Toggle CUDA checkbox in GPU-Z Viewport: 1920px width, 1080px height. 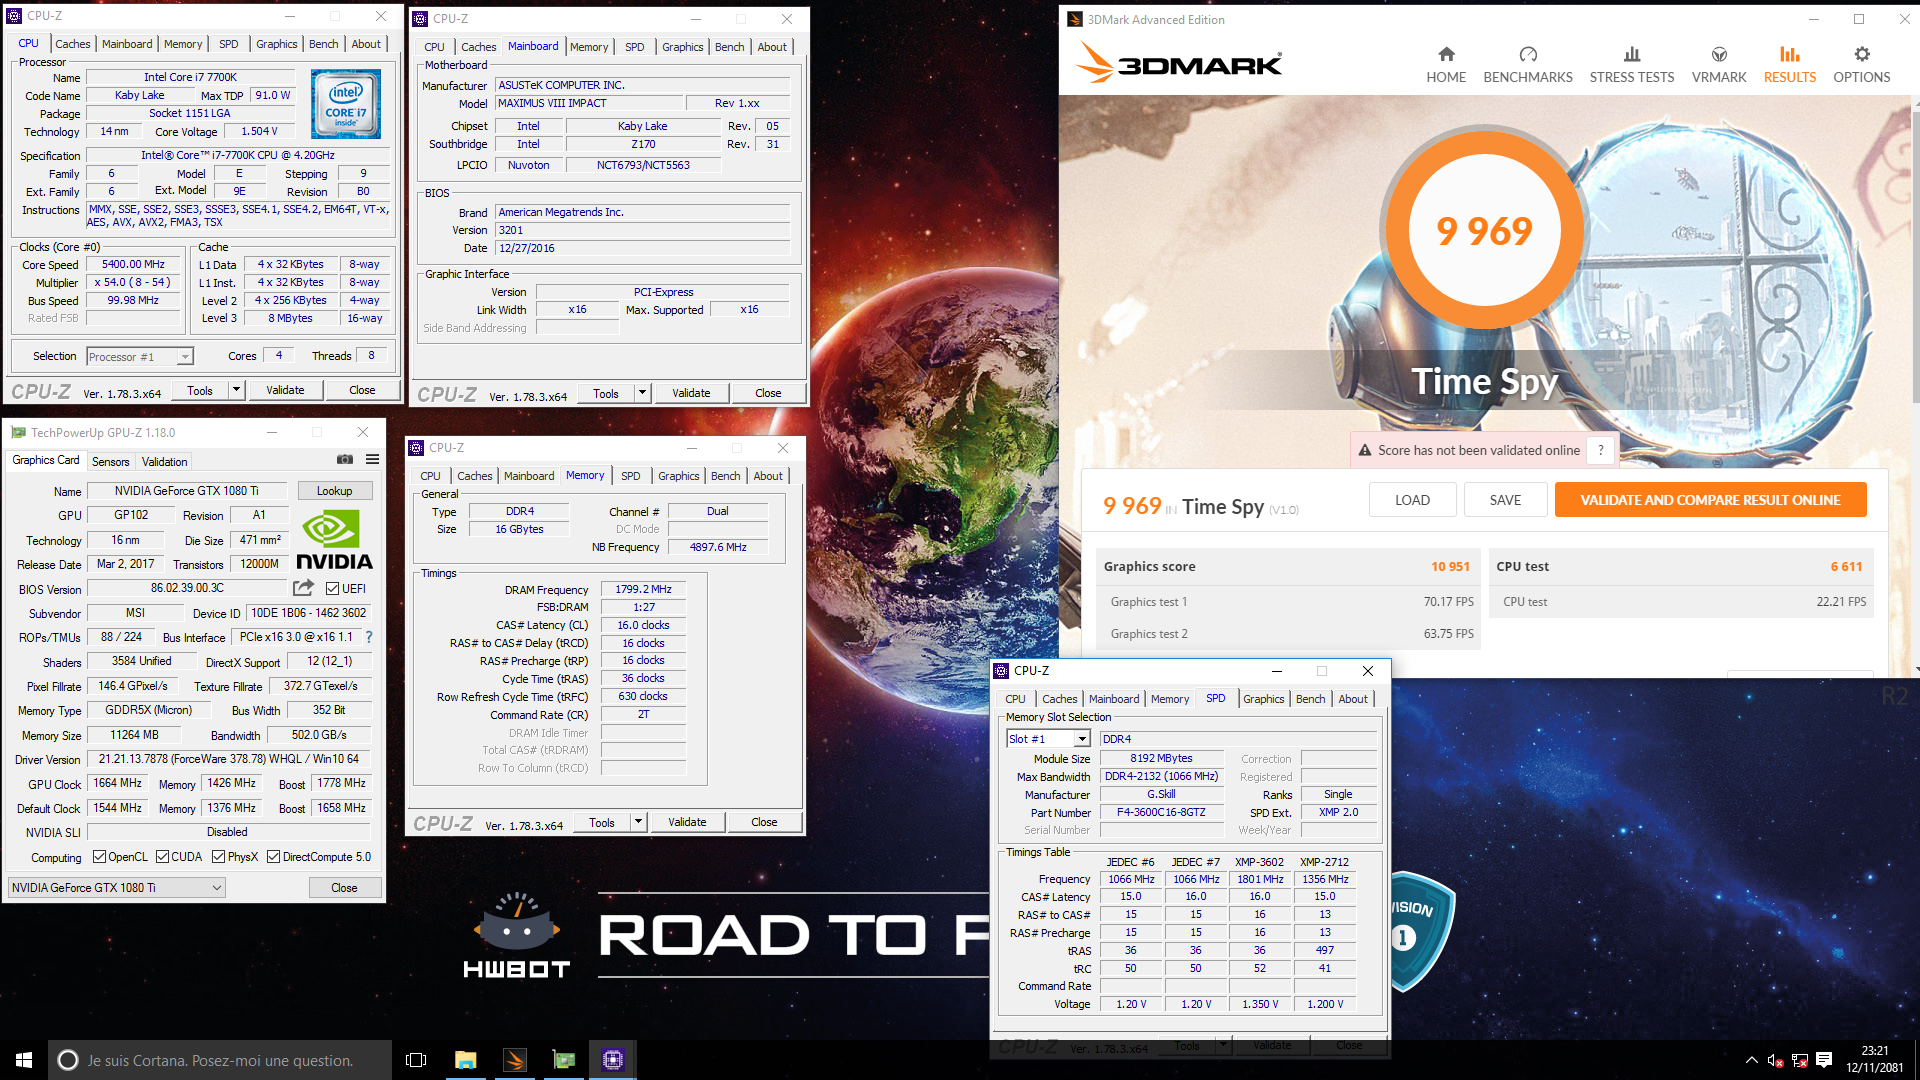coord(162,857)
